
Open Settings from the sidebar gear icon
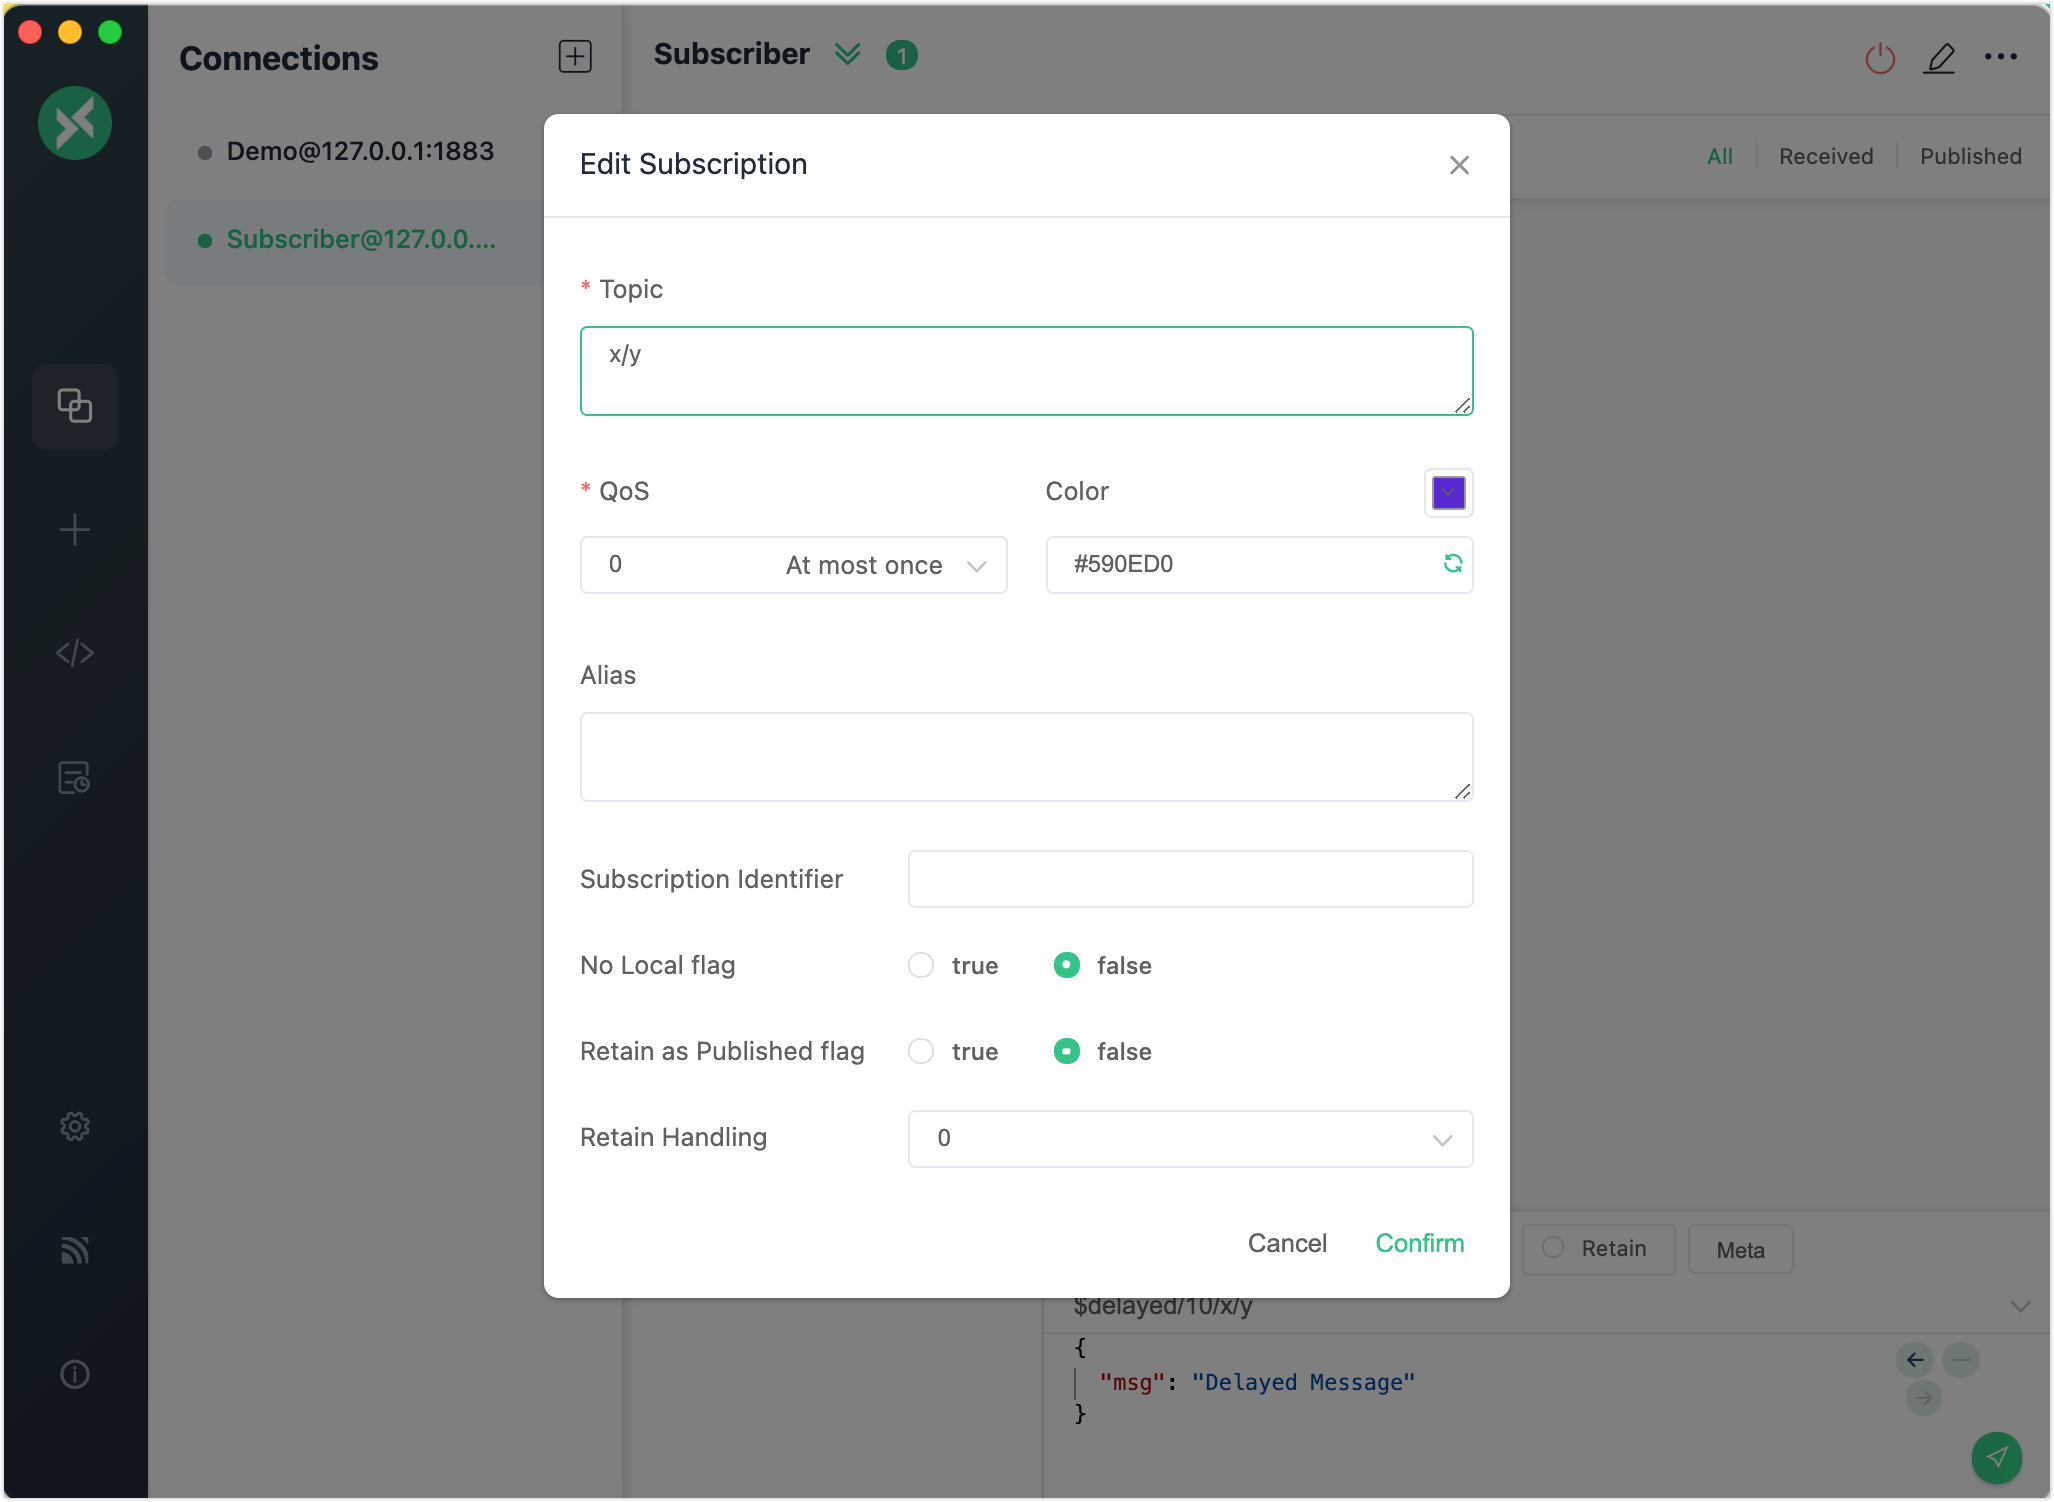coord(75,1126)
